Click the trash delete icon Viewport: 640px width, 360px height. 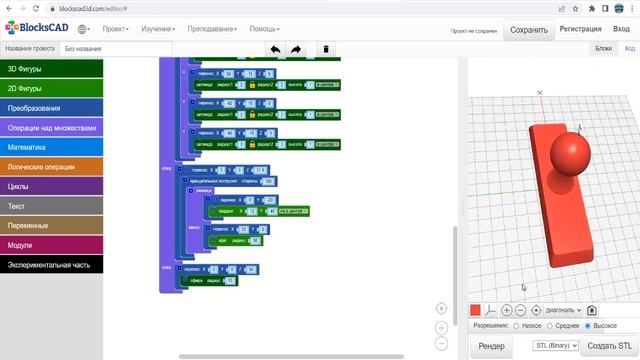pos(326,49)
